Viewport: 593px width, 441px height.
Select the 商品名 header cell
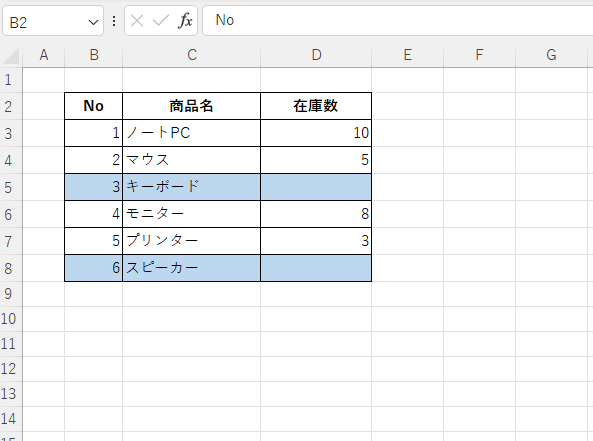(x=191, y=106)
